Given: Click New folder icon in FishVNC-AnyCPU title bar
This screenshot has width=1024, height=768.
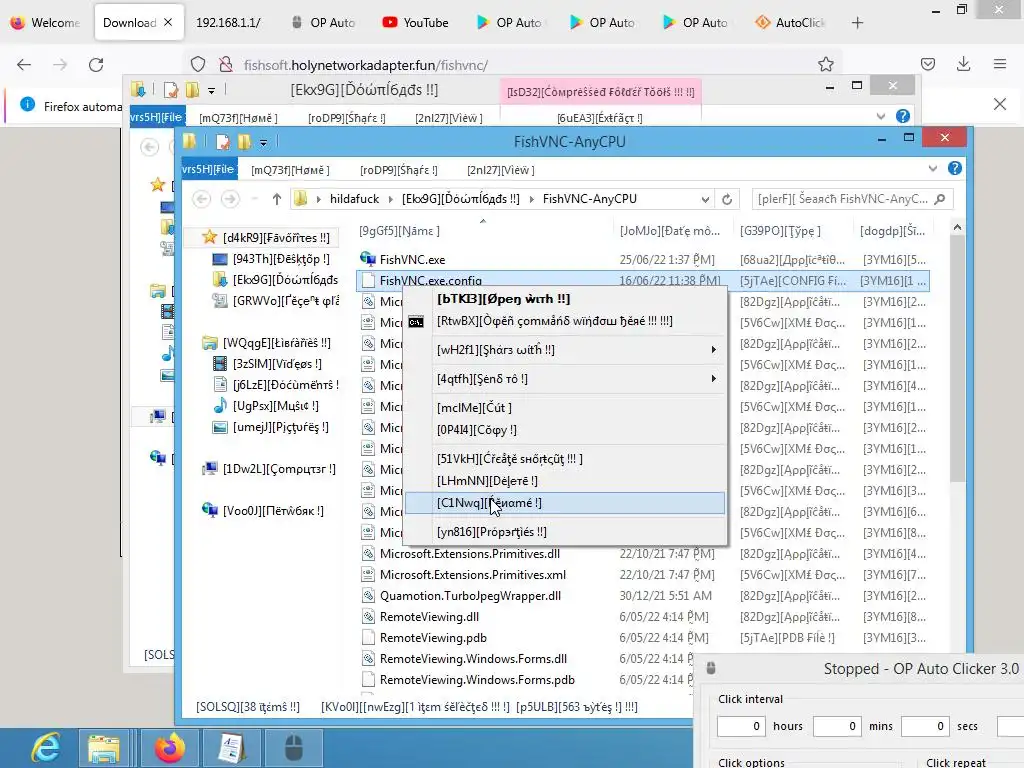Looking at the screenshot, I should pyautogui.click(x=244, y=142).
